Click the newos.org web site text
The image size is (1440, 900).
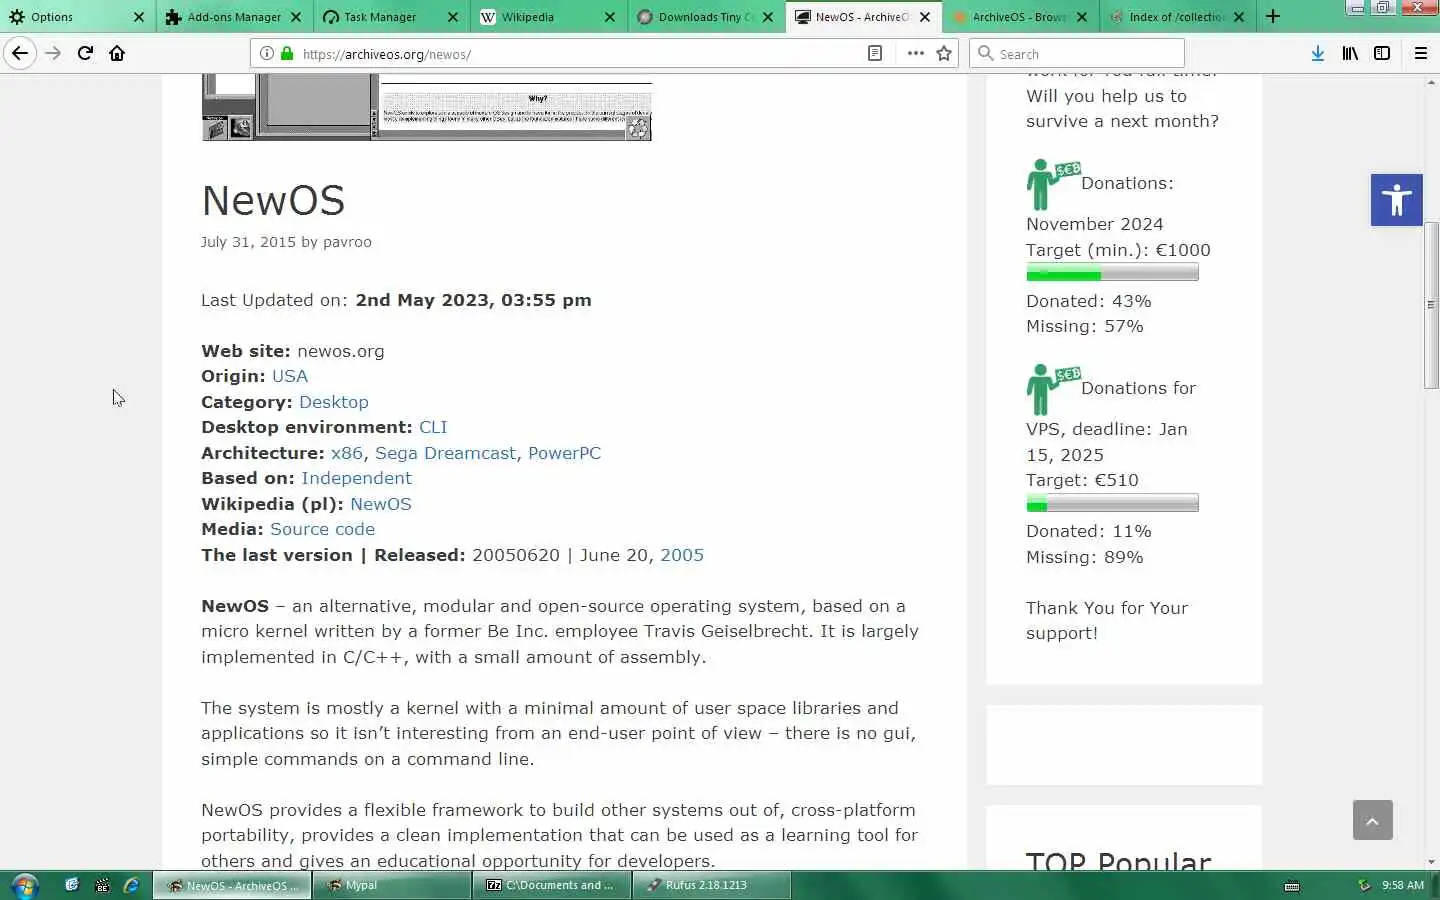340,351
